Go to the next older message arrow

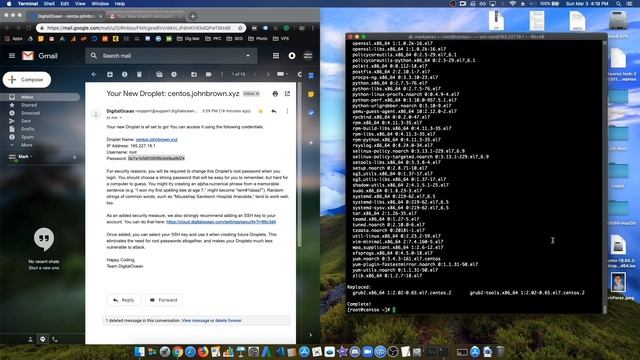[x=268, y=74]
